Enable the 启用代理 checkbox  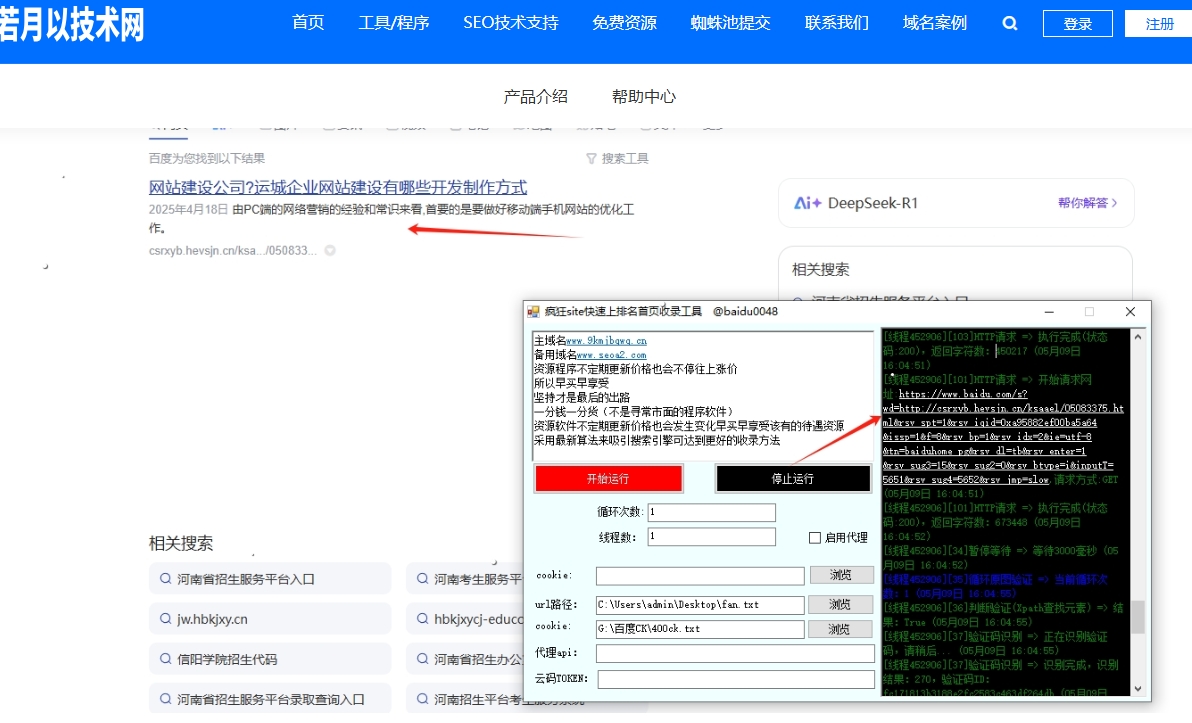(815, 537)
